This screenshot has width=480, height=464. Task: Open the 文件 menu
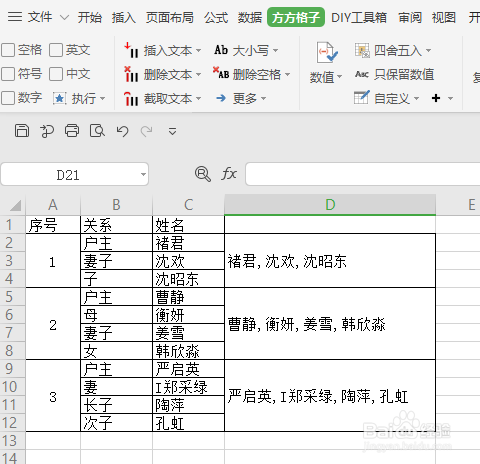pyautogui.click(x=40, y=17)
